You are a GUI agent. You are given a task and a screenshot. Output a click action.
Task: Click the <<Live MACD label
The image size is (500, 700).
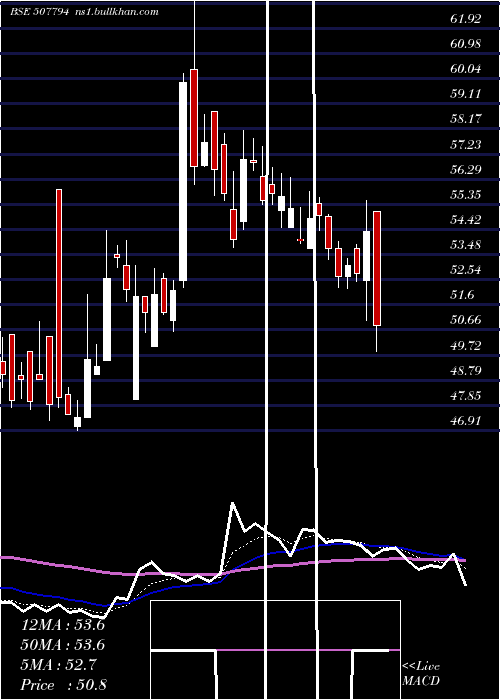421,673
